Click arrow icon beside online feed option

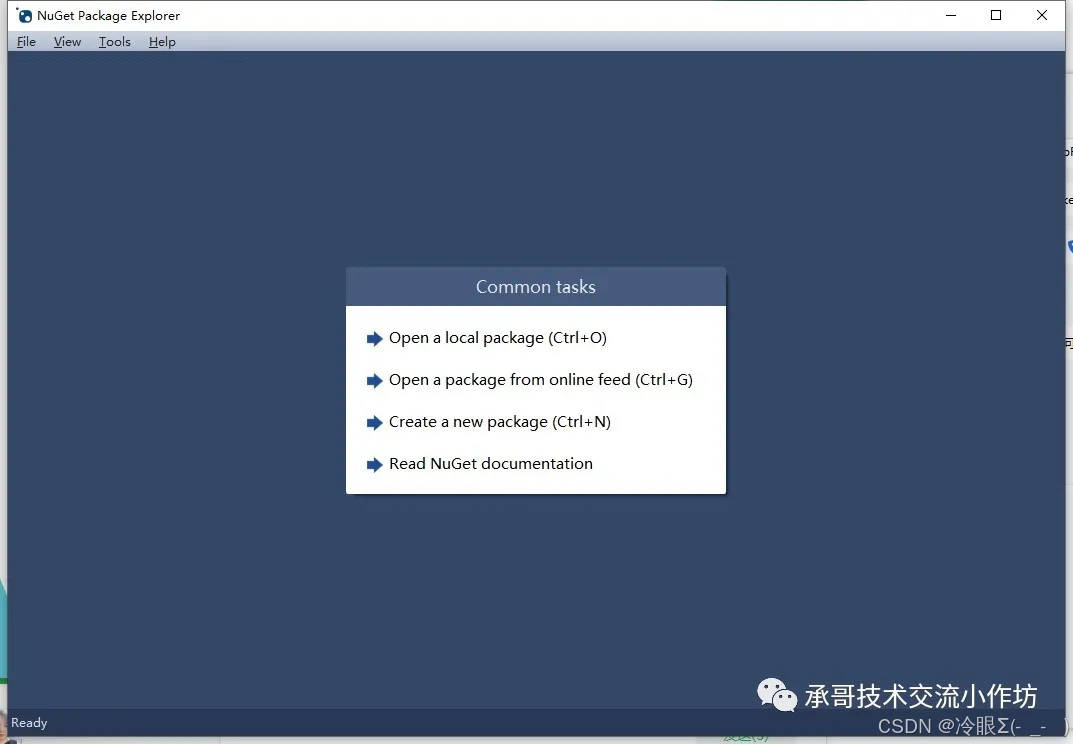[x=374, y=381]
